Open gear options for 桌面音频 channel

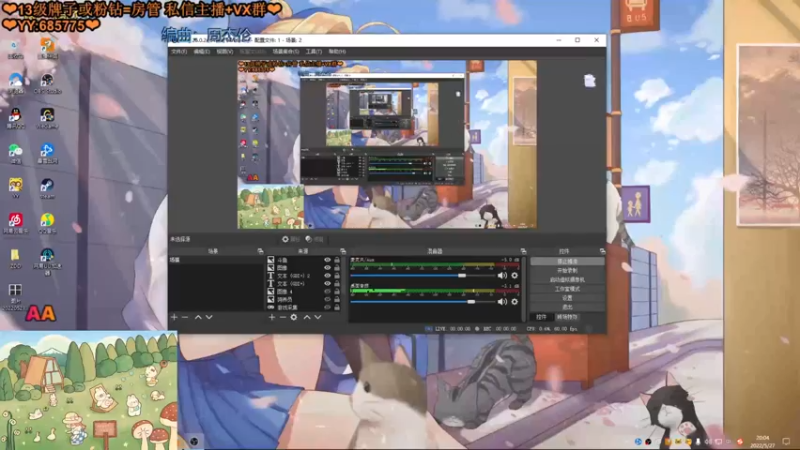click(x=514, y=302)
